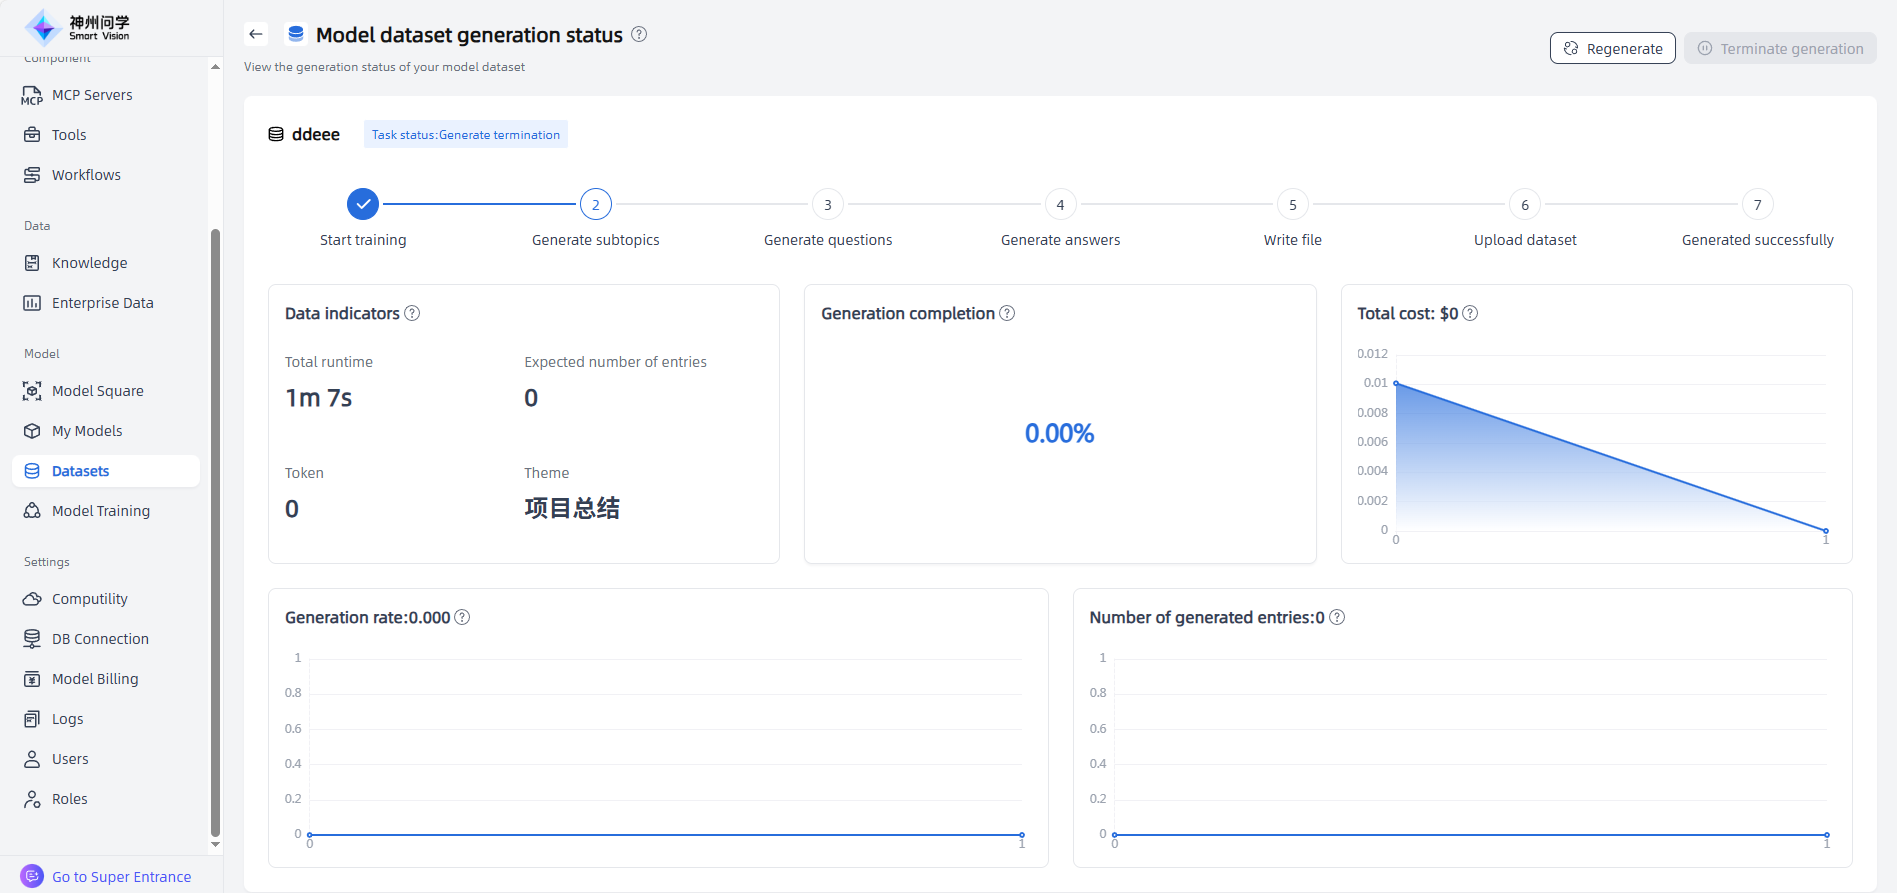Click the back arrow button
The height and width of the screenshot is (893, 1897).
pyautogui.click(x=256, y=34)
